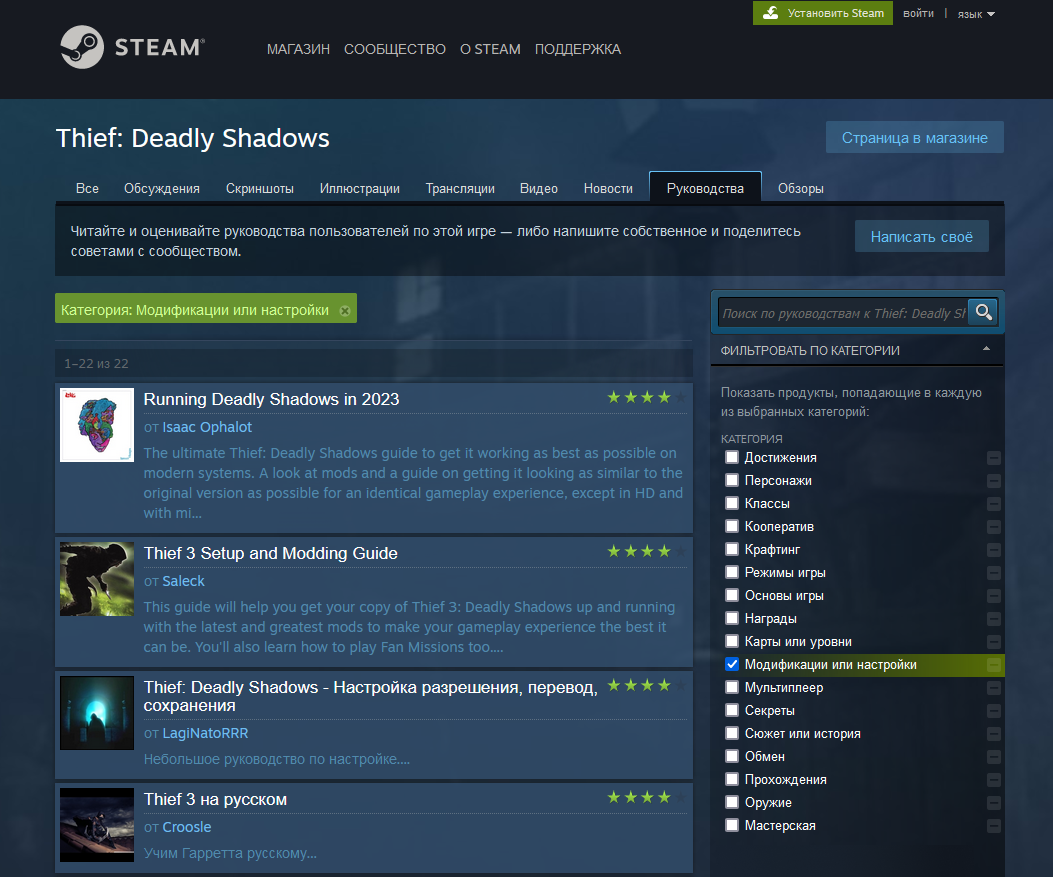Screen dimensions: 1053x877
Task: Tick the Крафтинг checkbox
Action: pos(732,549)
